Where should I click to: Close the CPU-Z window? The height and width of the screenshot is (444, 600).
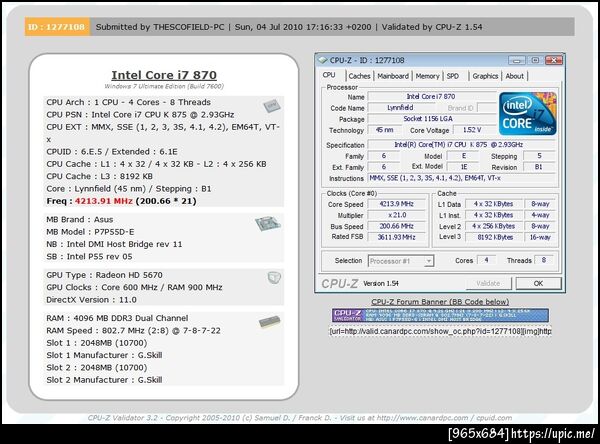554,60
